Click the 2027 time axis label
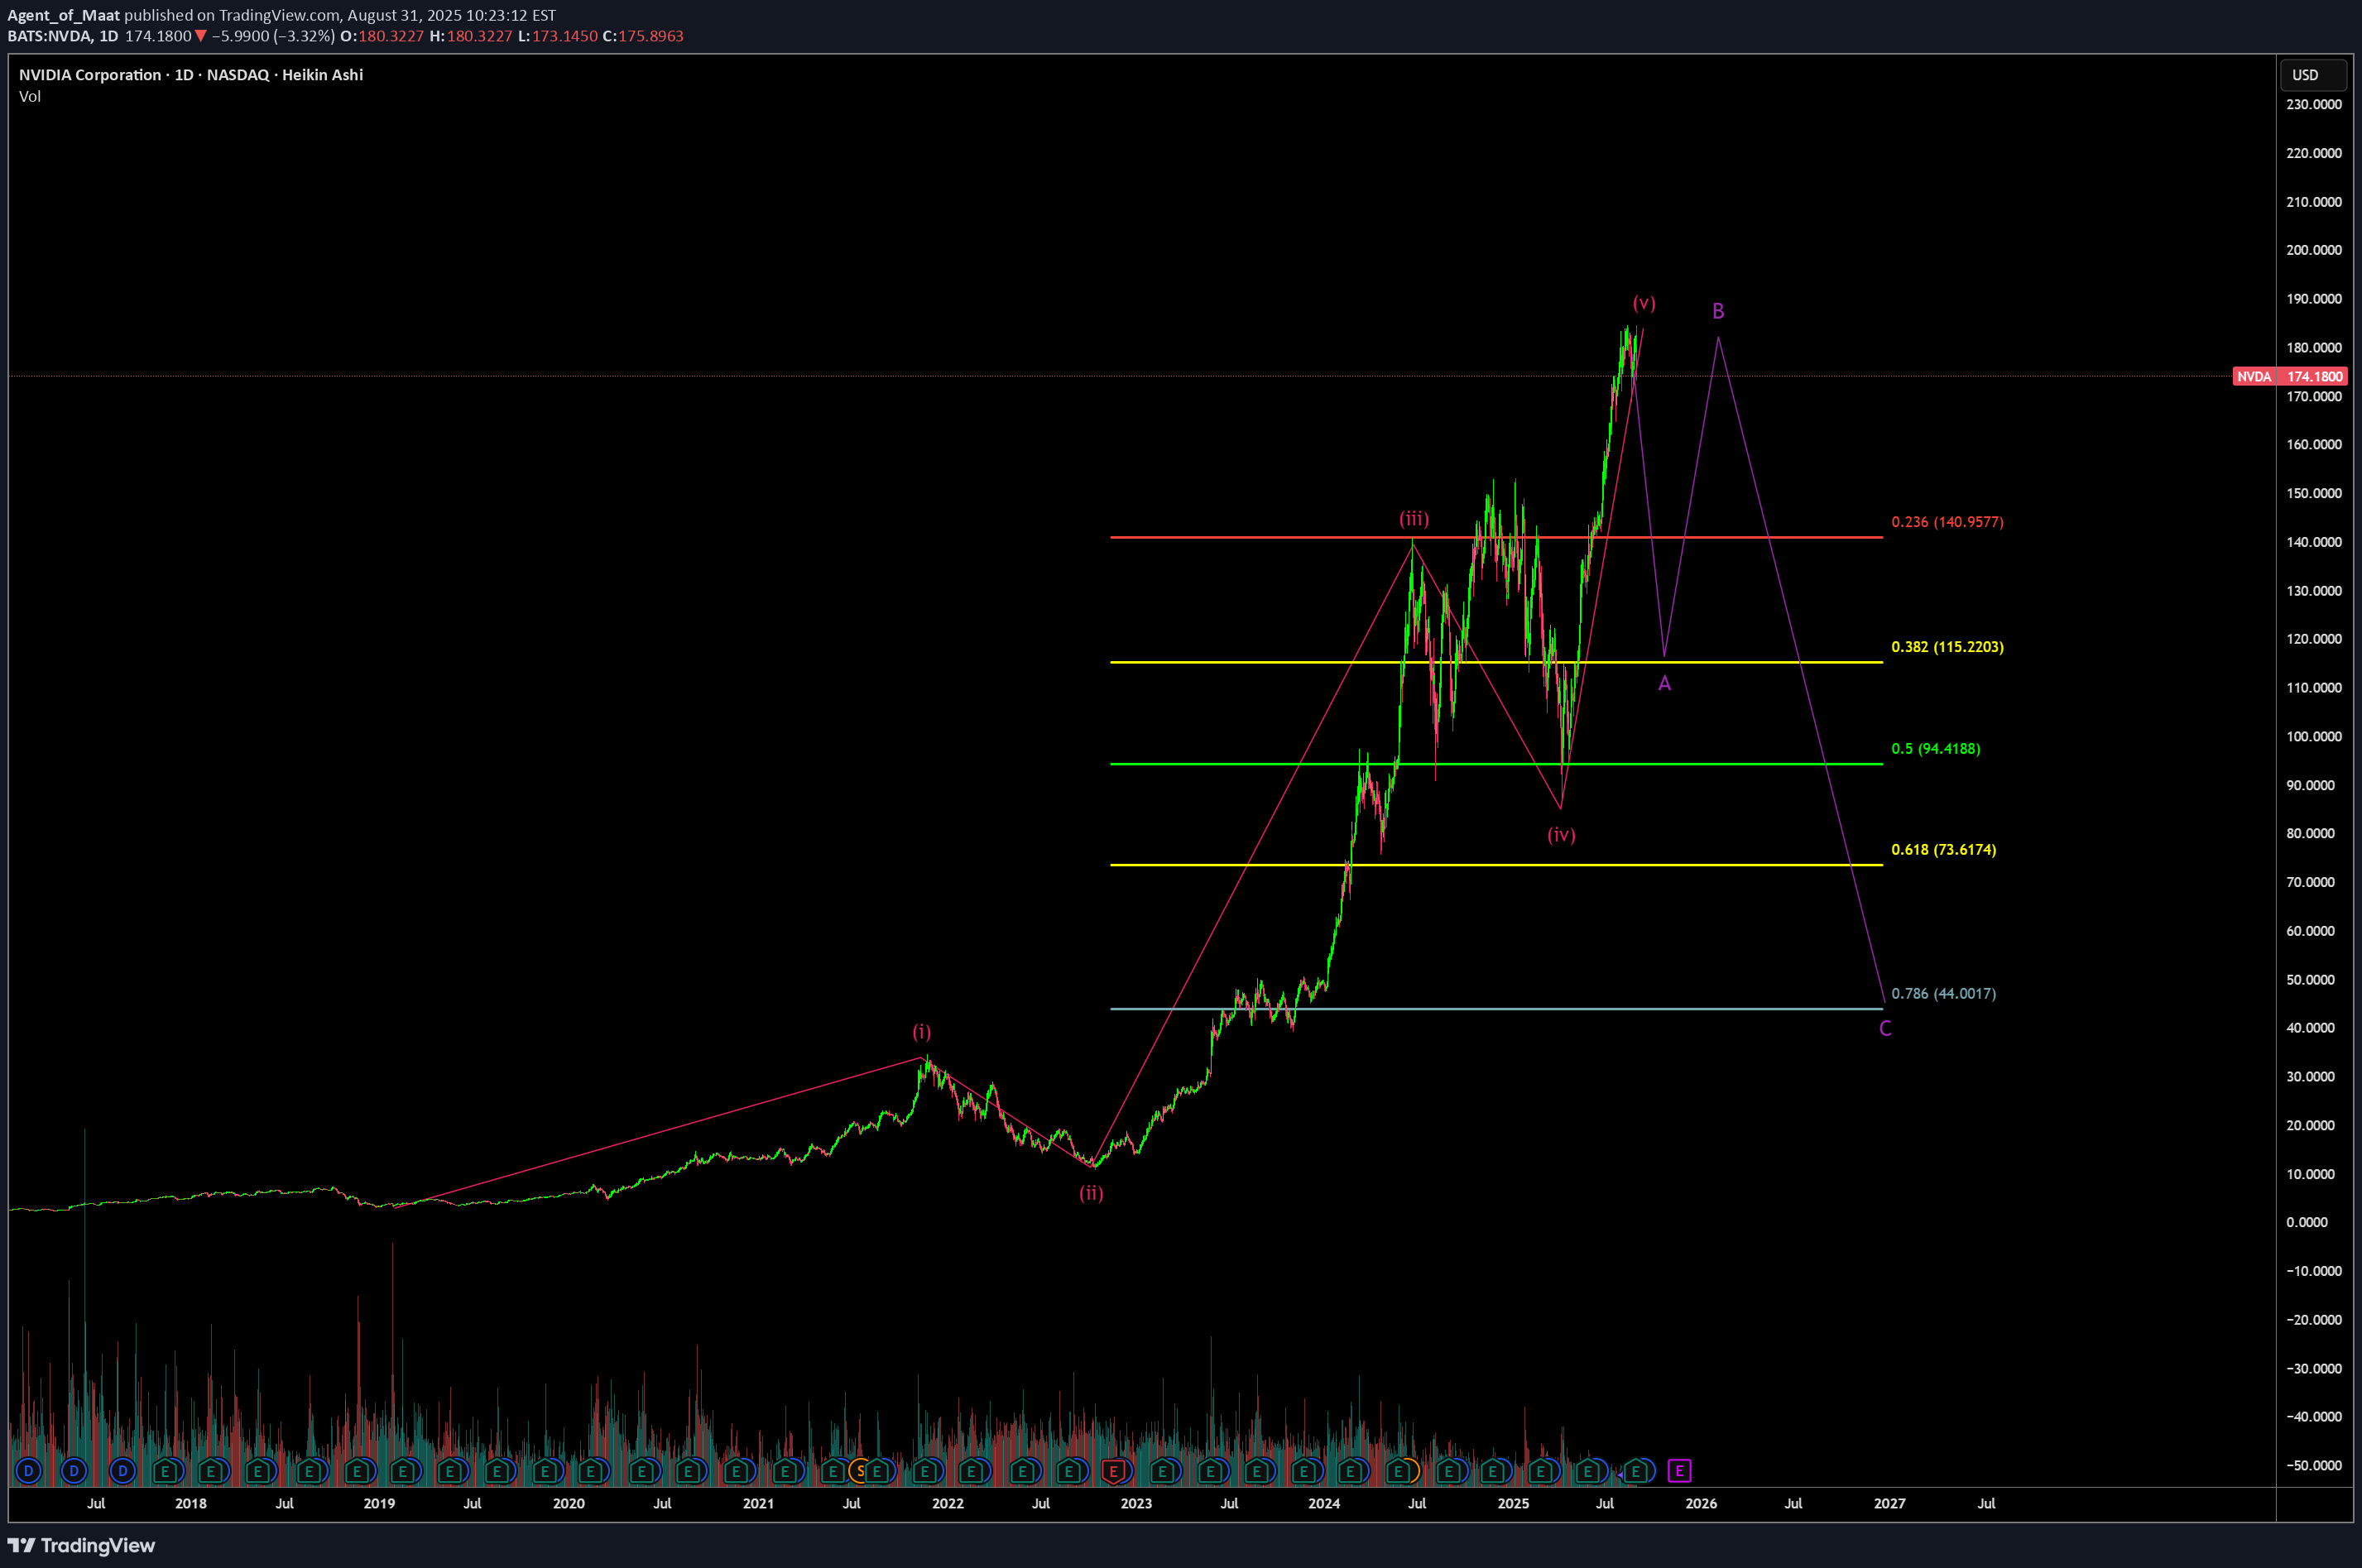2362x1568 pixels. tap(1889, 1503)
